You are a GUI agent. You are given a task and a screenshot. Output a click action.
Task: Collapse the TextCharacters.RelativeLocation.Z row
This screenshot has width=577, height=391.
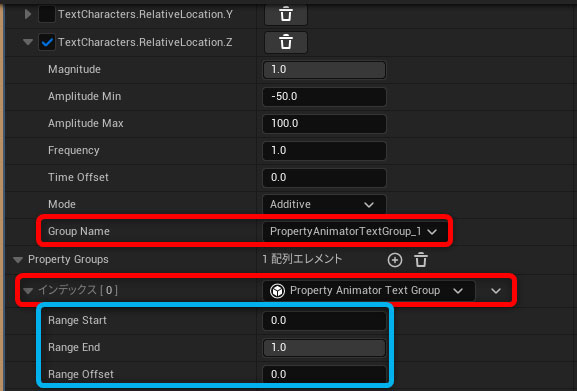(x=28, y=42)
